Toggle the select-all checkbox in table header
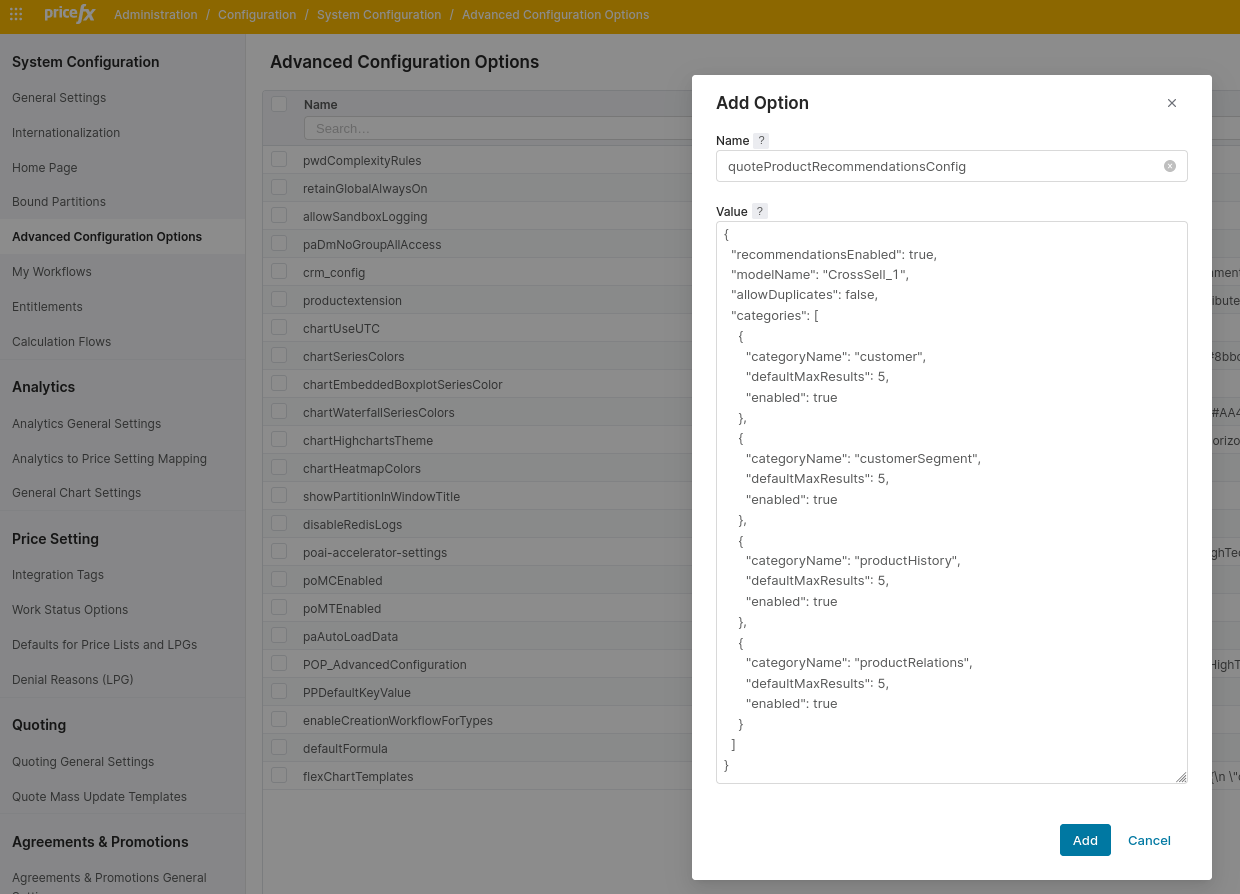 (x=279, y=104)
